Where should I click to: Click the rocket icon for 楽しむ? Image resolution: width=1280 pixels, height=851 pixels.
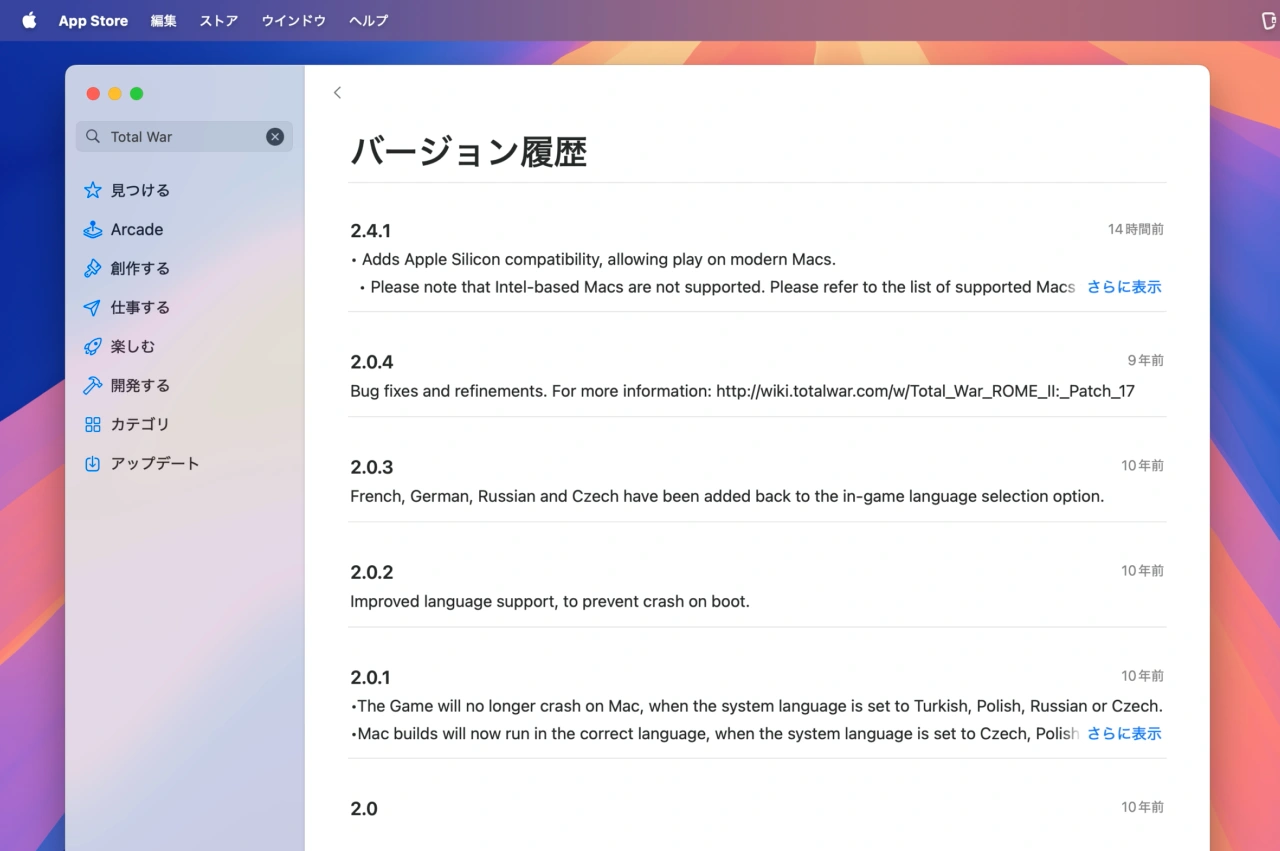pyautogui.click(x=93, y=346)
